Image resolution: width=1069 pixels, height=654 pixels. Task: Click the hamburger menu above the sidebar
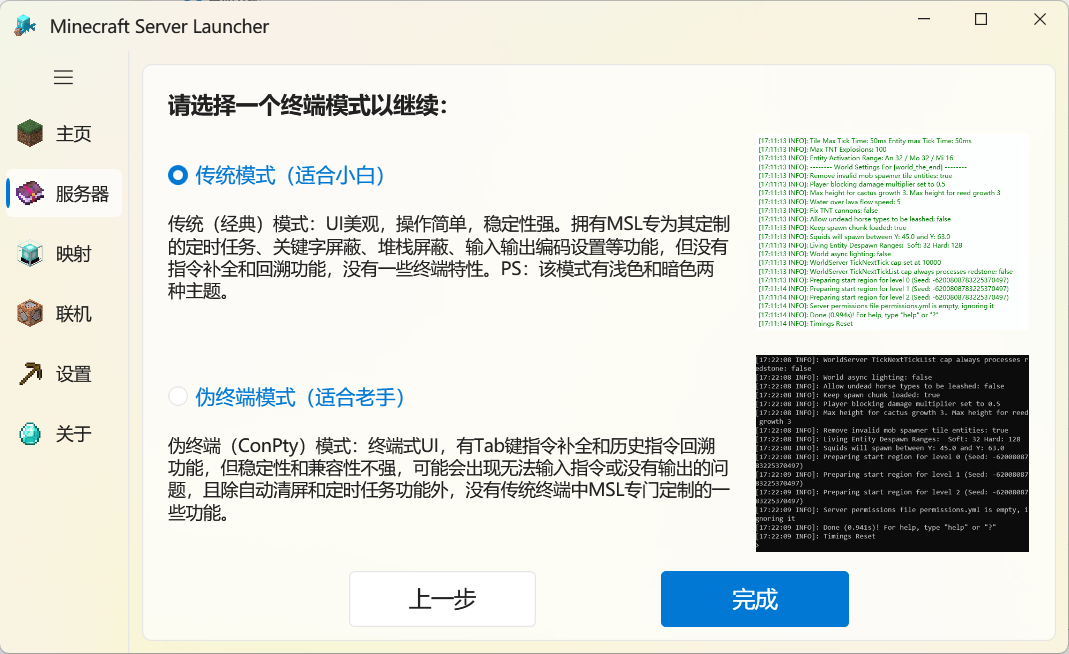tap(63, 77)
